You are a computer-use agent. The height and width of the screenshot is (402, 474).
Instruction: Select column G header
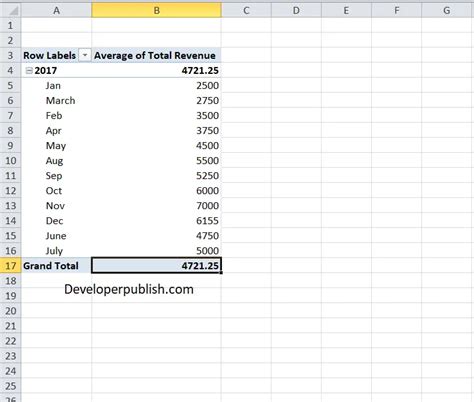click(x=447, y=10)
